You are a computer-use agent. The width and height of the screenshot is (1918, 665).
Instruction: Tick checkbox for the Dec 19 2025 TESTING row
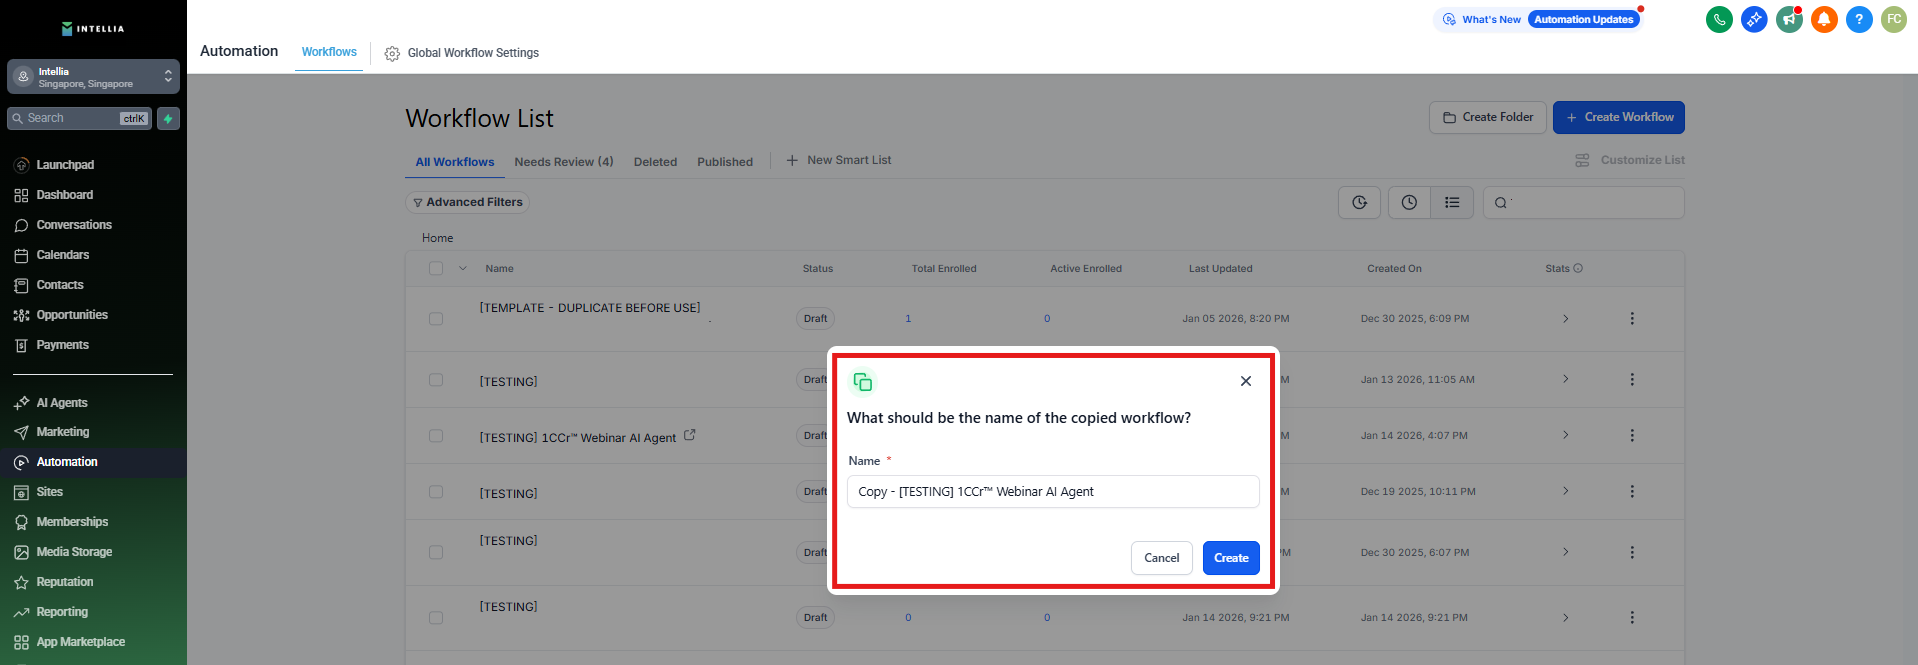436,492
